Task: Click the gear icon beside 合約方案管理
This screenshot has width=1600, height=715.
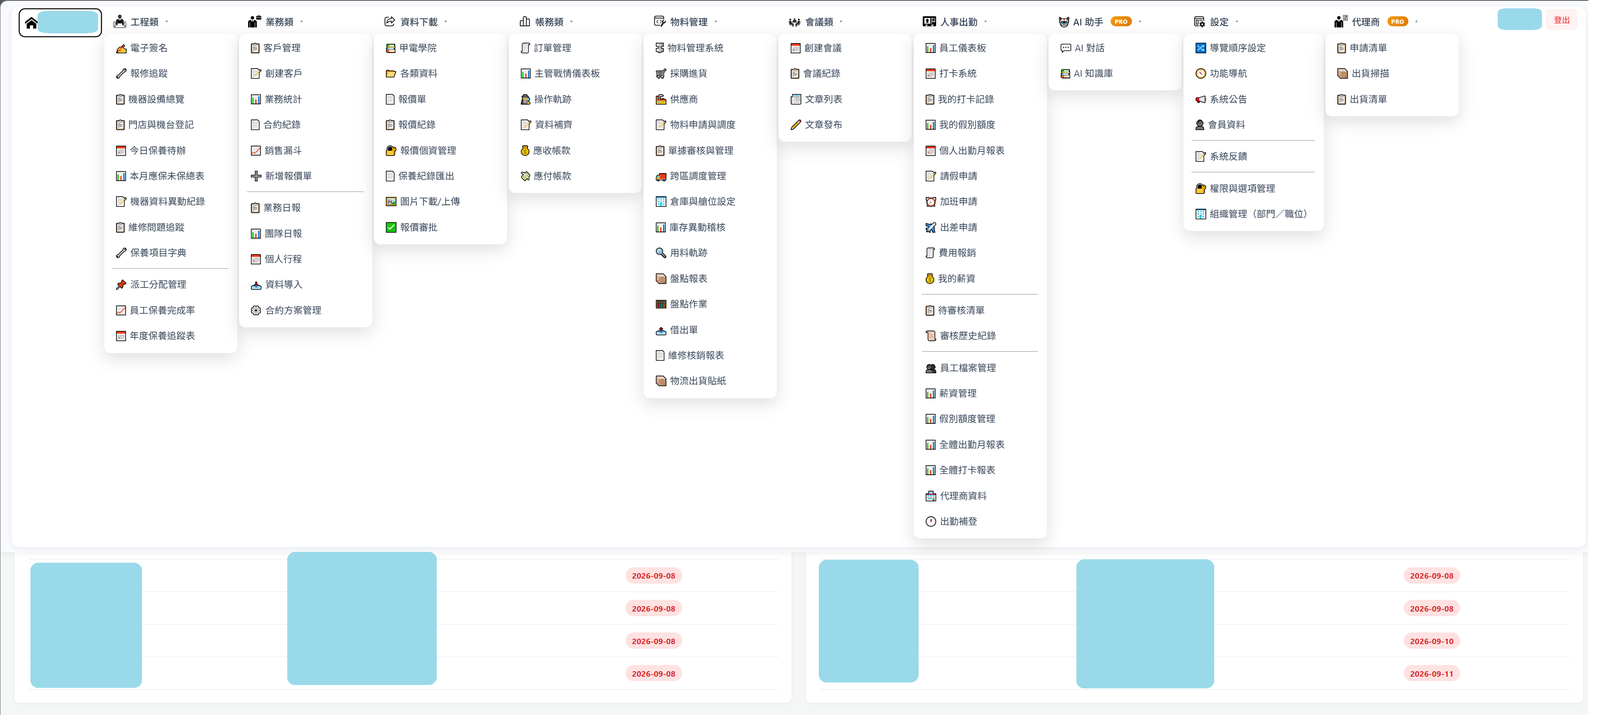Action: (256, 311)
